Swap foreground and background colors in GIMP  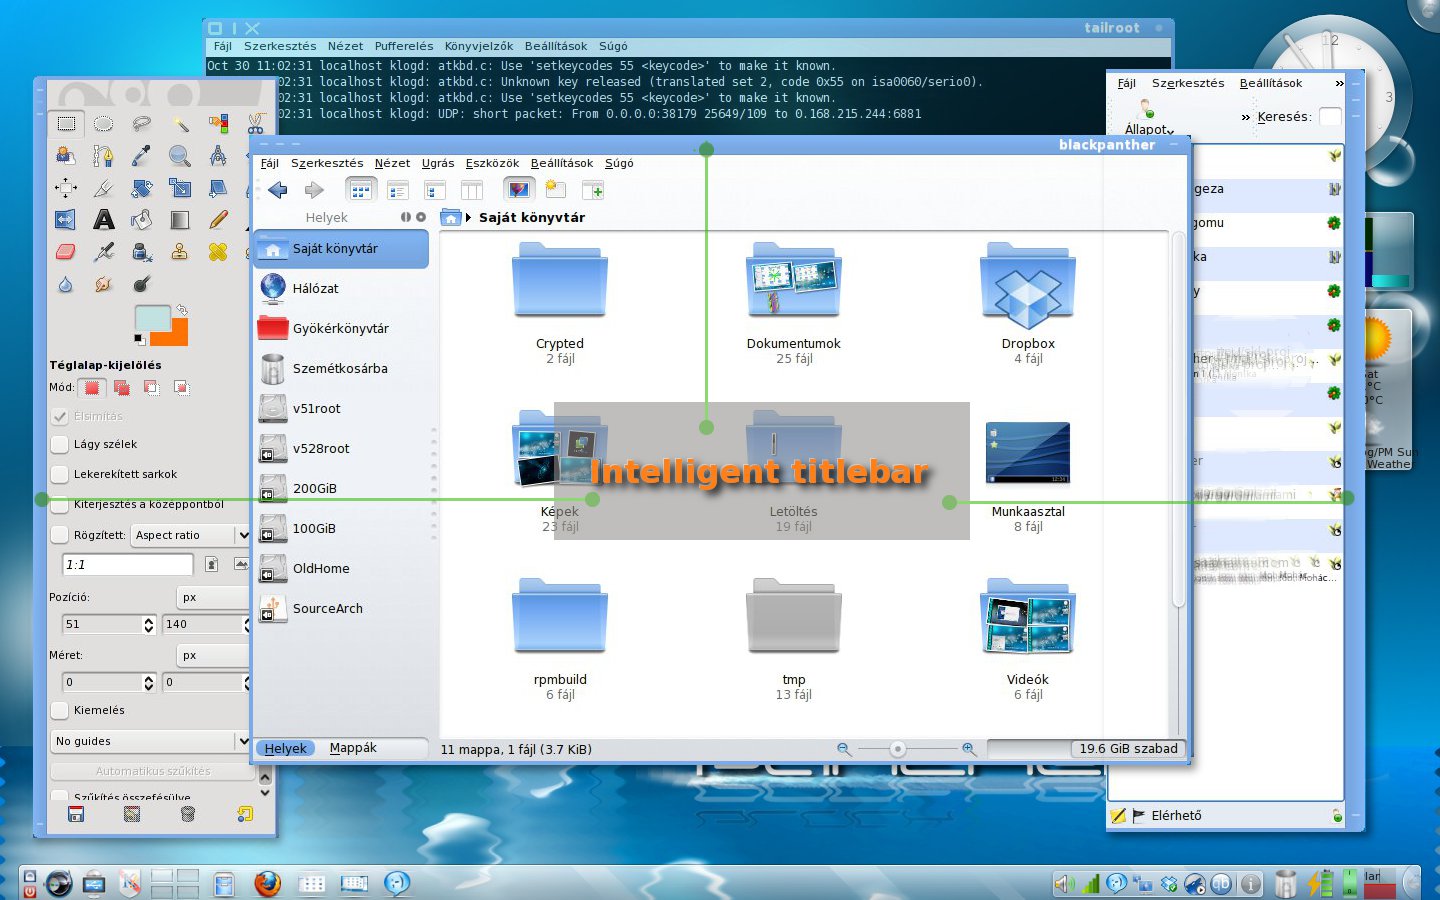182,310
